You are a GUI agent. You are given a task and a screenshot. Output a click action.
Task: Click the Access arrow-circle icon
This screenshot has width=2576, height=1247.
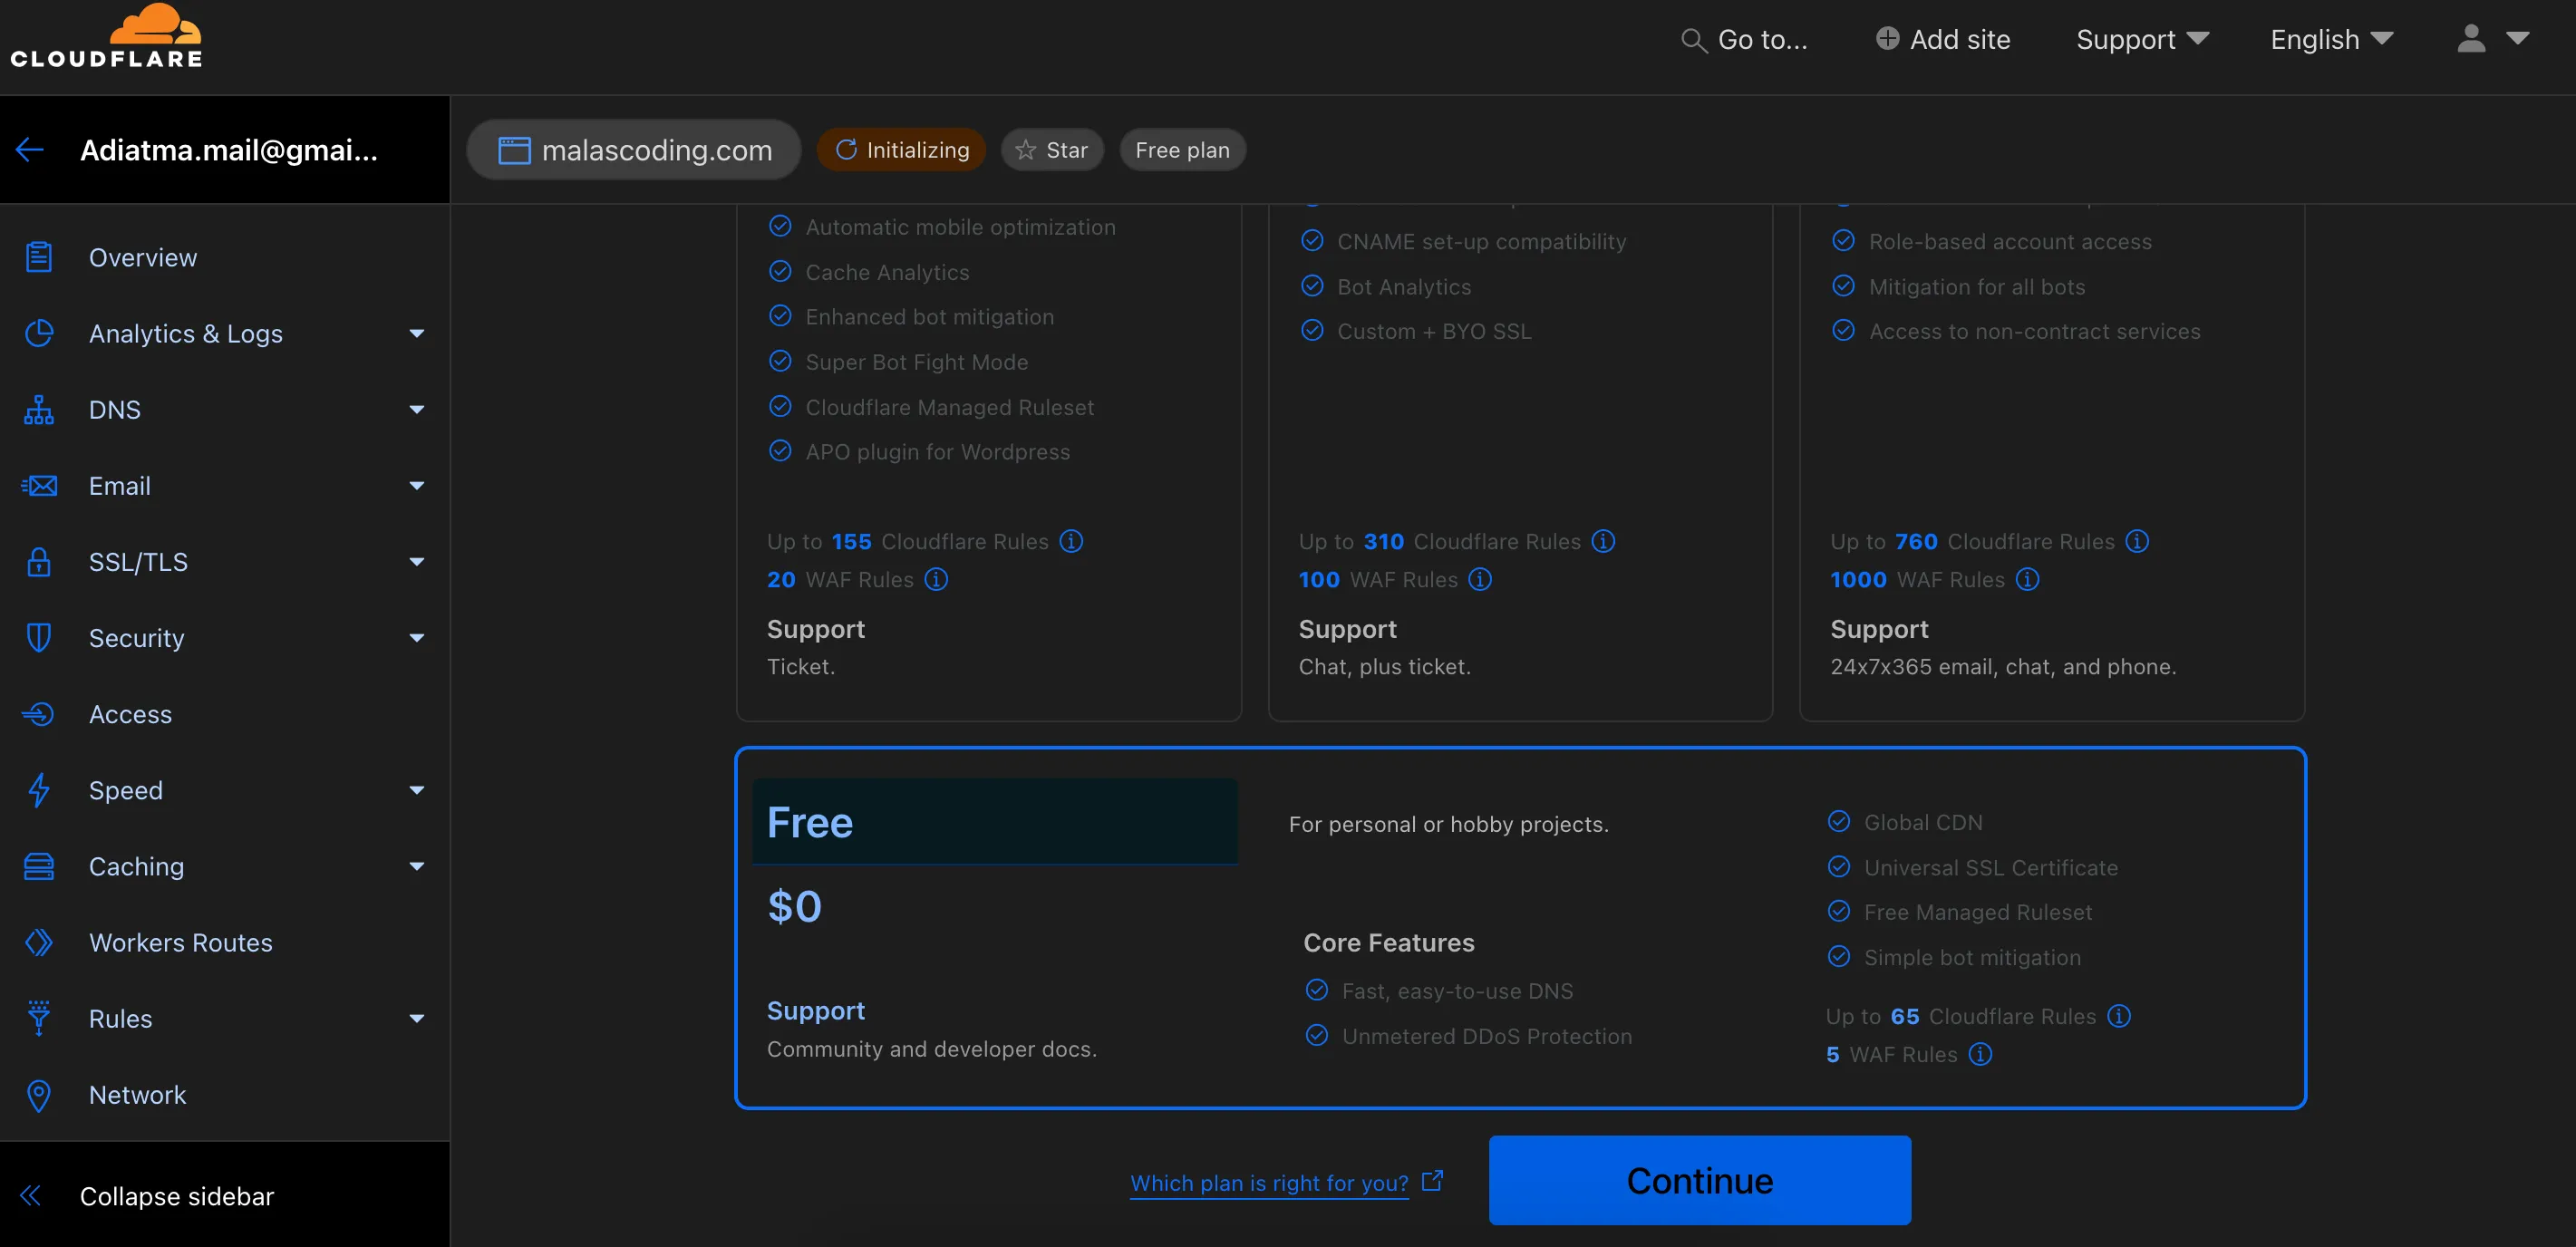coord(39,714)
